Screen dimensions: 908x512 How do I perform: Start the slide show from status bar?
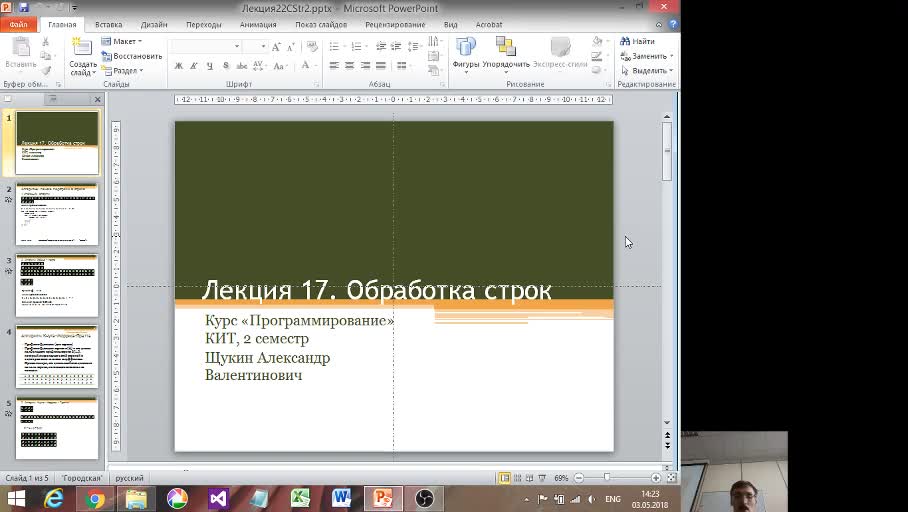(542, 478)
